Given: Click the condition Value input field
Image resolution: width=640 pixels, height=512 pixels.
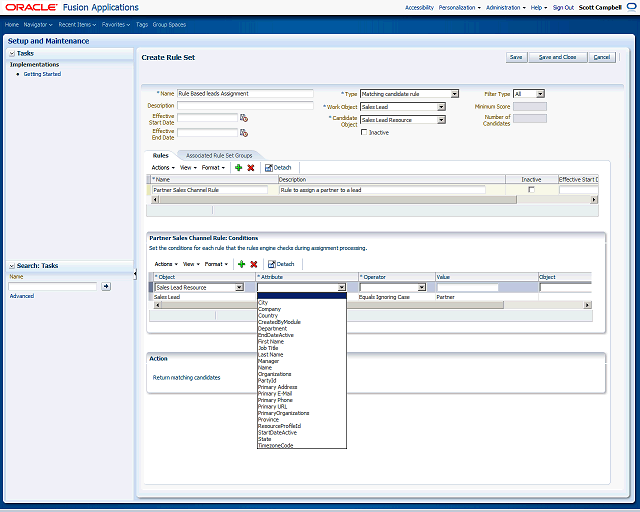Looking at the screenshot, I should [x=468, y=287].
